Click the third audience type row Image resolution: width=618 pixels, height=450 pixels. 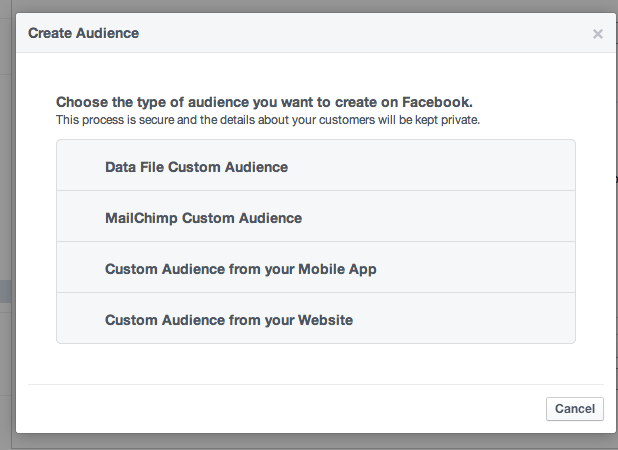316,268
